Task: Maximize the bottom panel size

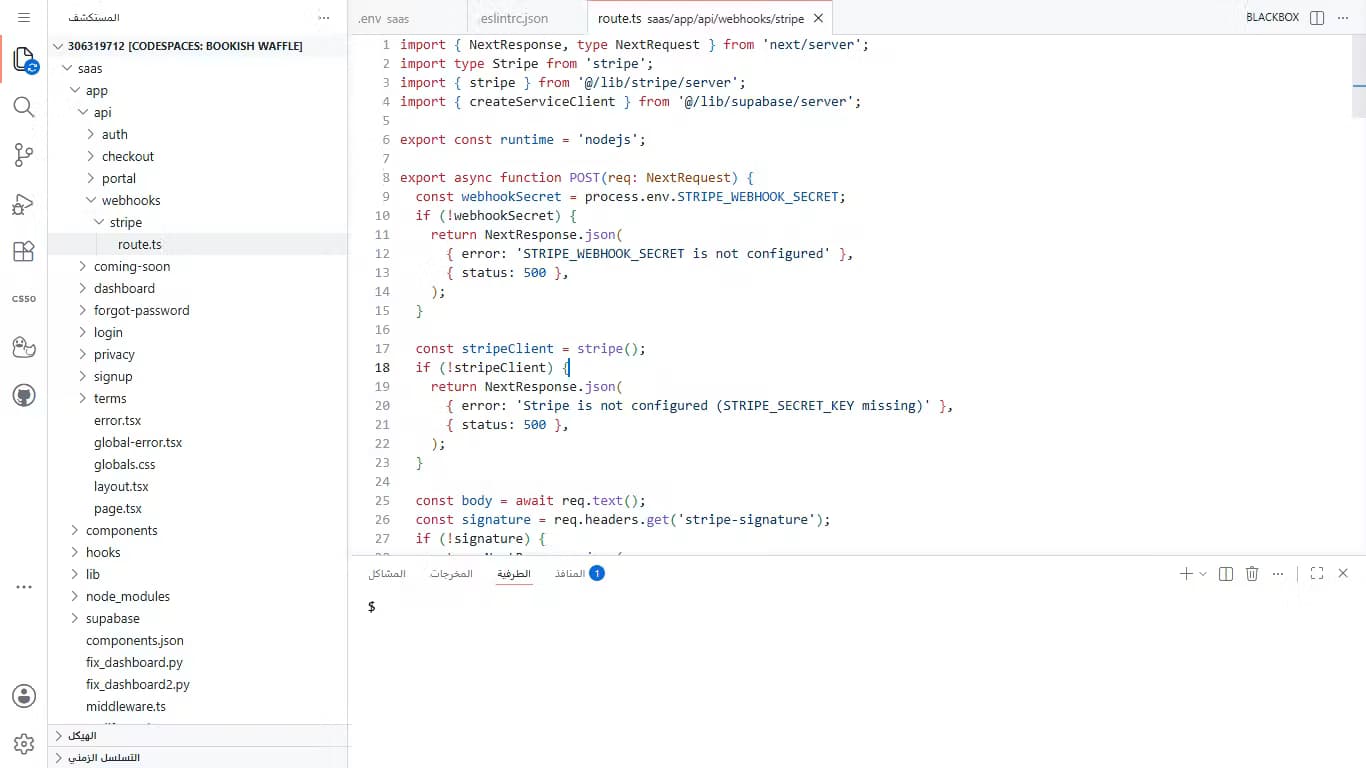Action: (1317, 573)
